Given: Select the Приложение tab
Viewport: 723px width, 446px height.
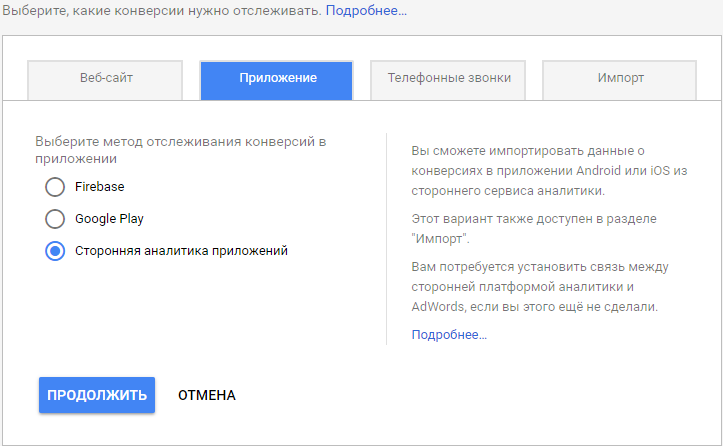Looking at the screenshot, I should coord(277,78).
